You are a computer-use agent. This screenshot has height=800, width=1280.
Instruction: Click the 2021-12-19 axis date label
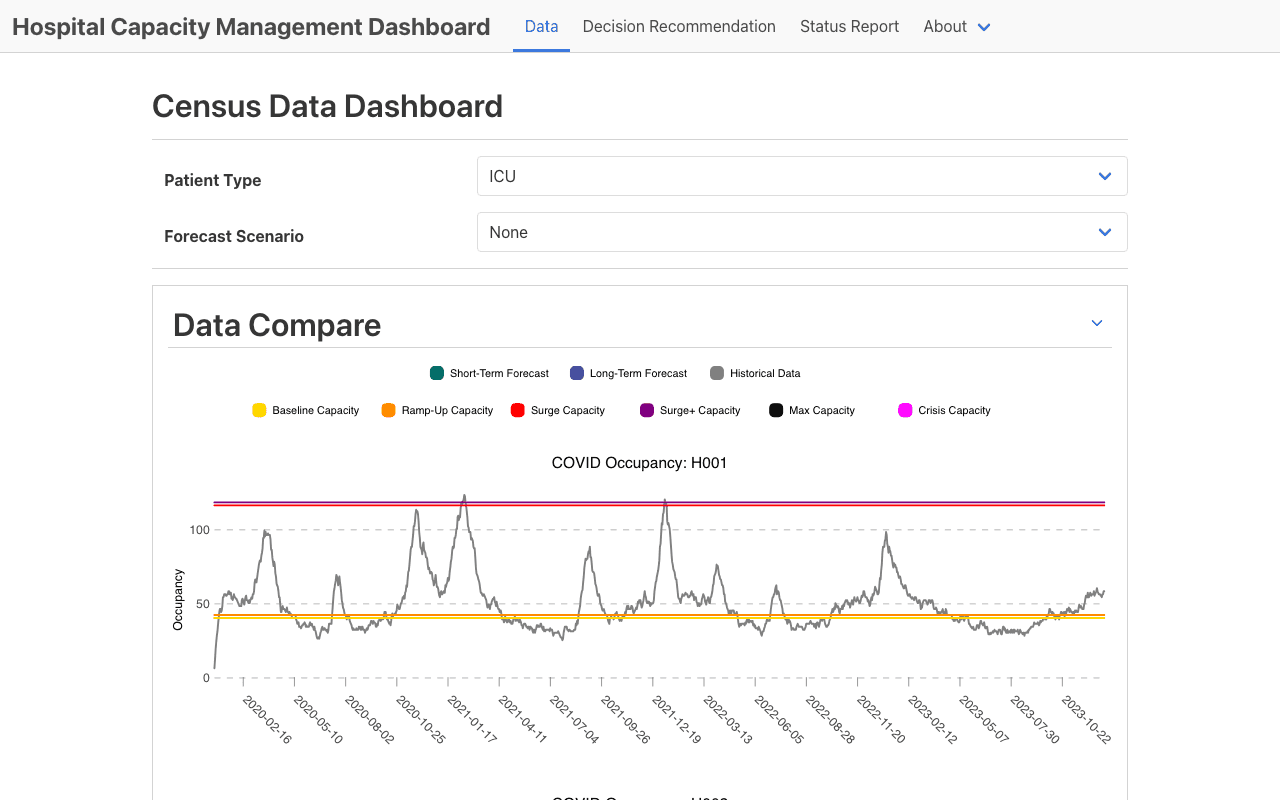(677, 720)
